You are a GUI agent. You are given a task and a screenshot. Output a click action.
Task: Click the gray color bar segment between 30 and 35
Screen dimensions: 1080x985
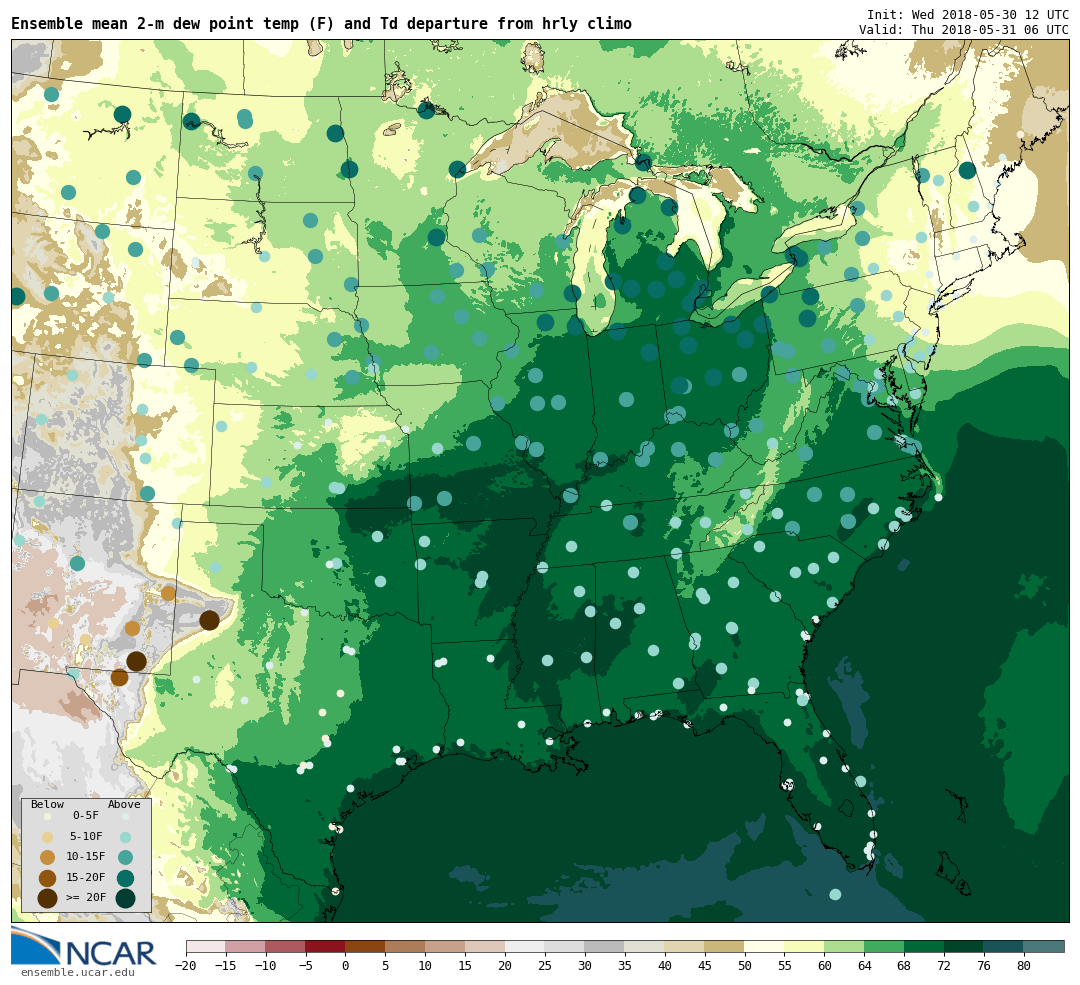[x=605, y=947]
